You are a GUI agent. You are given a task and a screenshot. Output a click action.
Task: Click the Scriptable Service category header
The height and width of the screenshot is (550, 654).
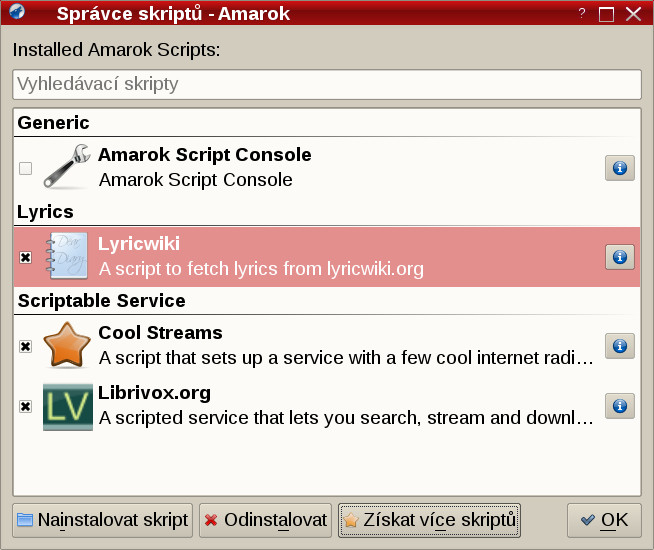point(102,301)
